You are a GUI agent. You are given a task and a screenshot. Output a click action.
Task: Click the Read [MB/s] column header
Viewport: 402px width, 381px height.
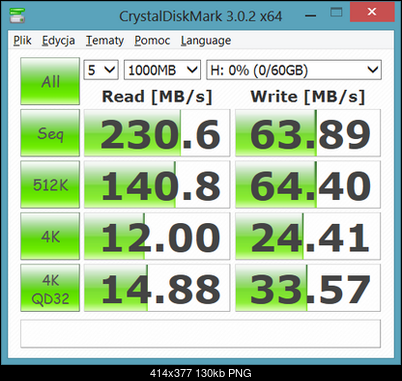click(157, 97)
